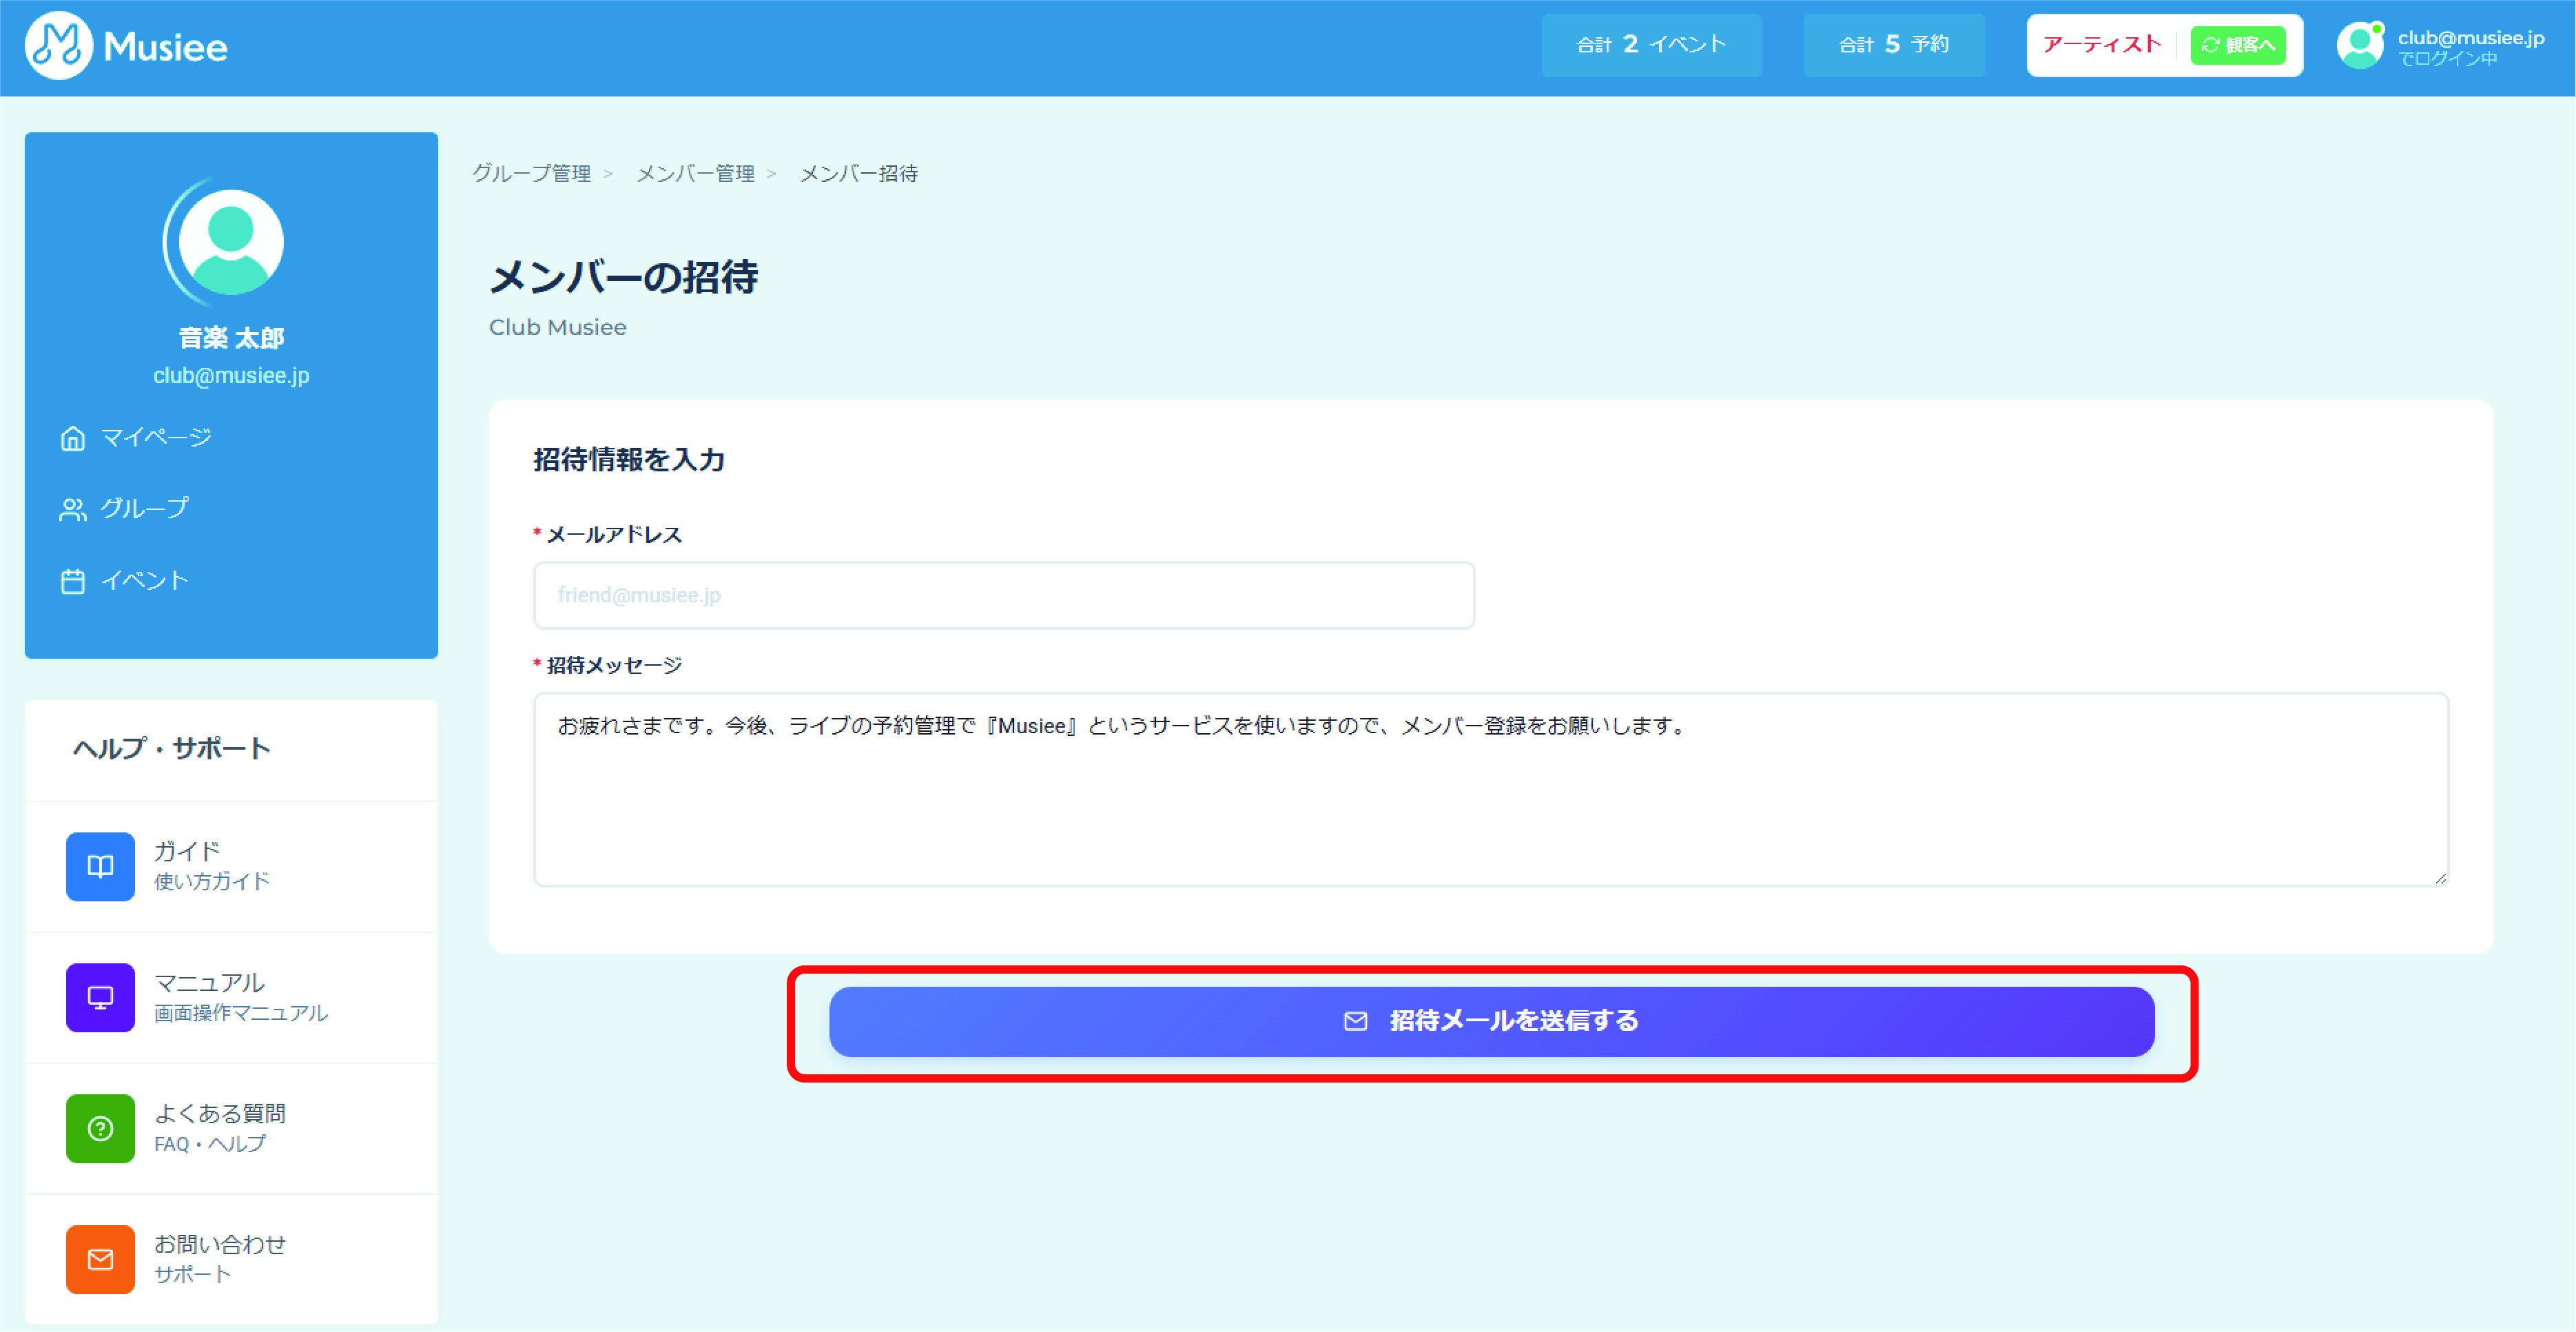Open the 合計 2 イベント summary button
Image resolution: width=2576 pixels, height=1332 pixels.
[x=1651, y=45]
